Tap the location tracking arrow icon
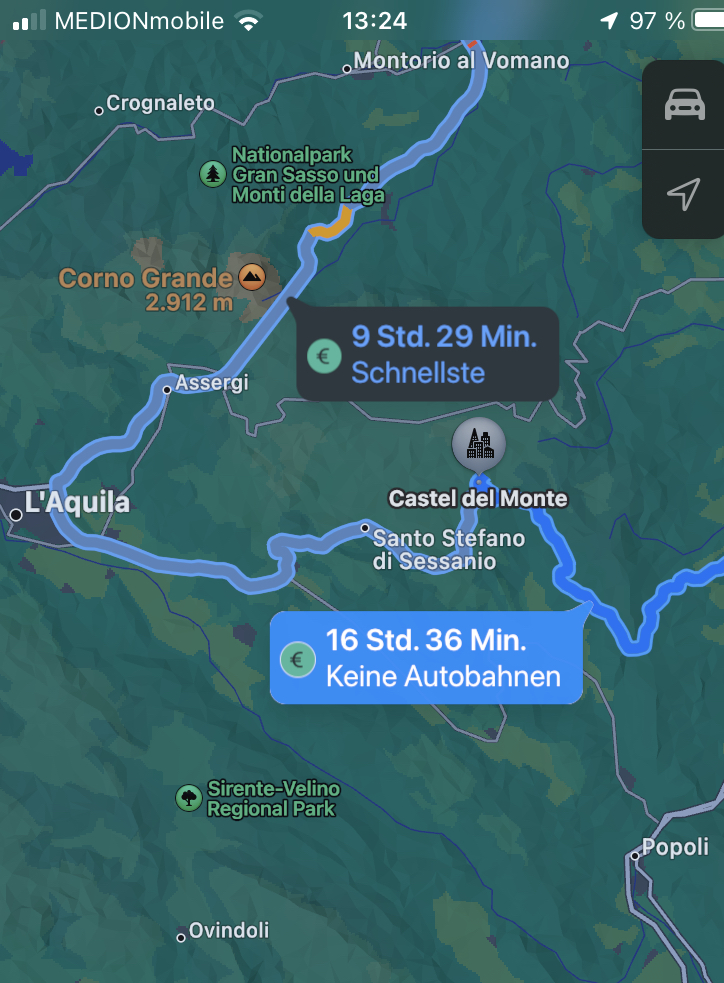724x983 pixels. click(x=683, y=194)
